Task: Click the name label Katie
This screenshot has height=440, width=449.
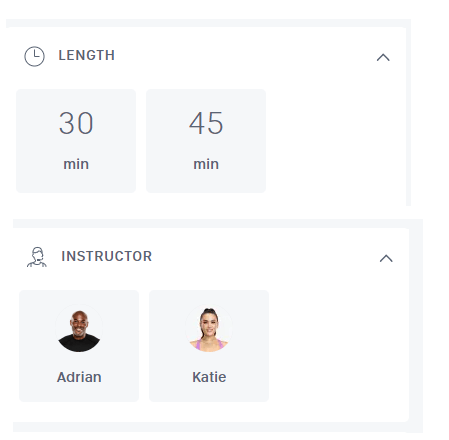Action: tap(209, 377)
